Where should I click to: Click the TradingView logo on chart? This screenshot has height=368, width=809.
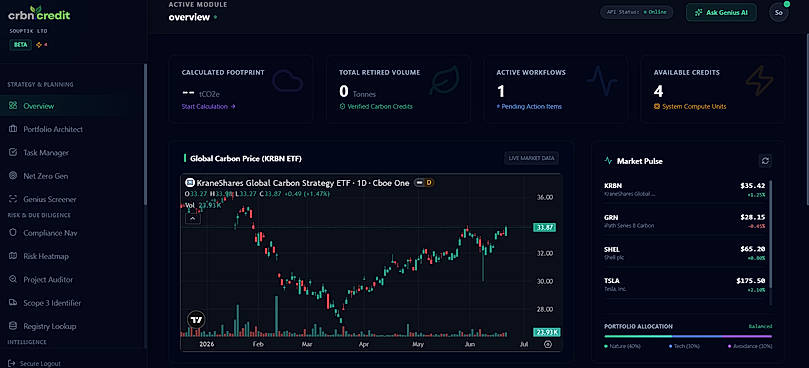(x=196, y=320)
